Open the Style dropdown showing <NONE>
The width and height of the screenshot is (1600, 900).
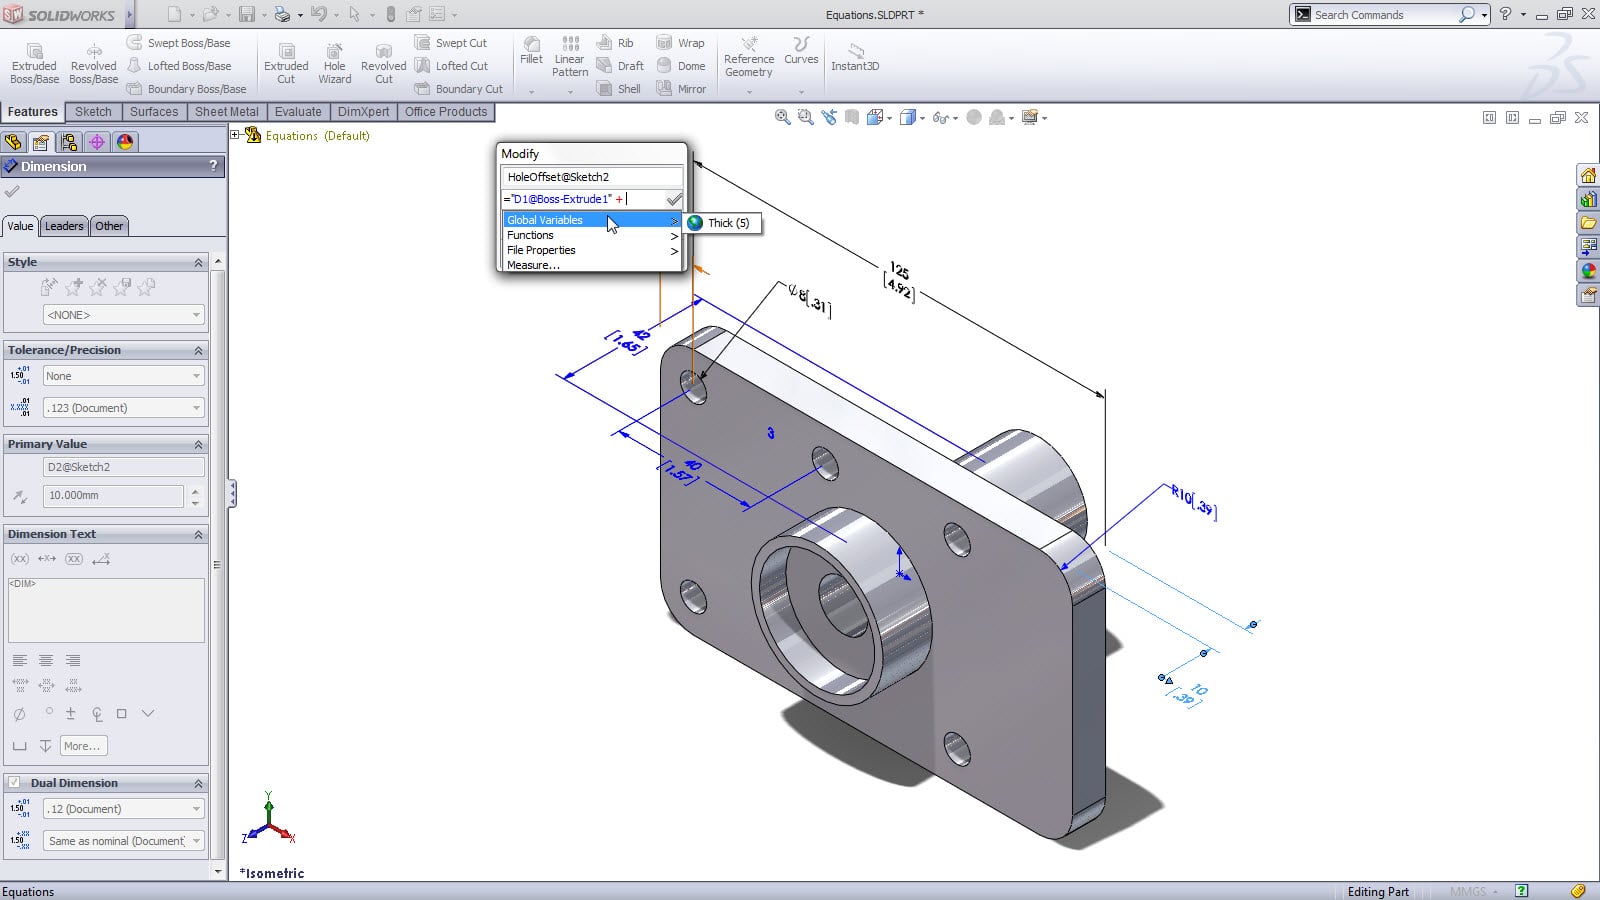coord(123,315)
